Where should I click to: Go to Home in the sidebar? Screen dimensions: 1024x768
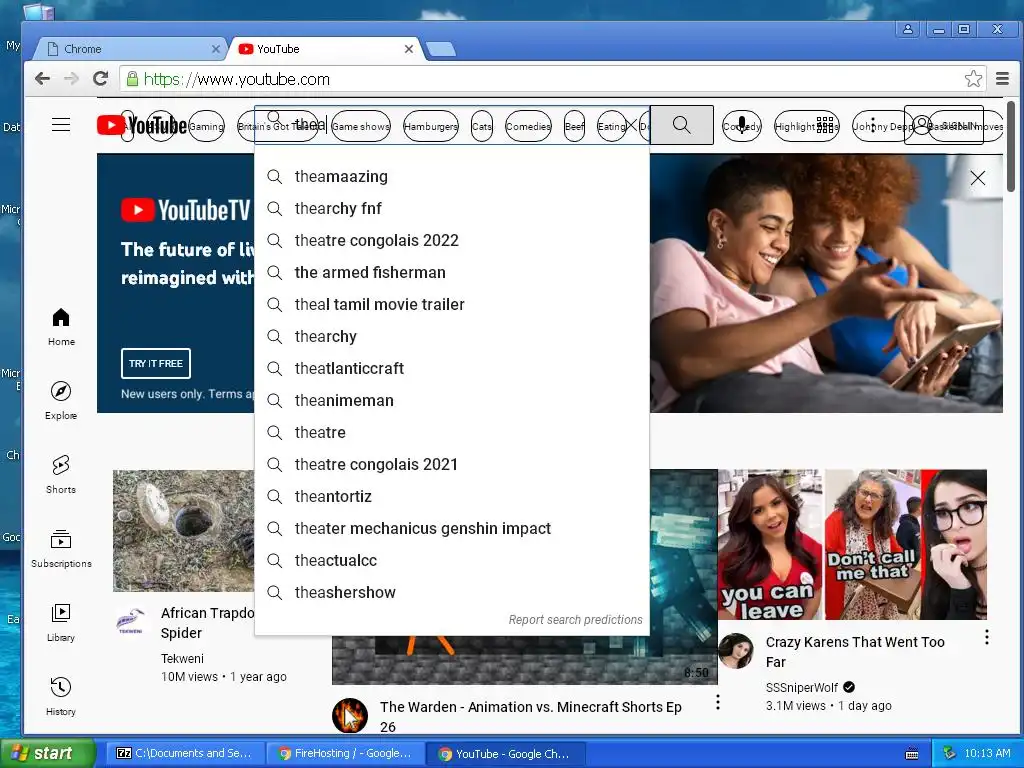point(61,327)
